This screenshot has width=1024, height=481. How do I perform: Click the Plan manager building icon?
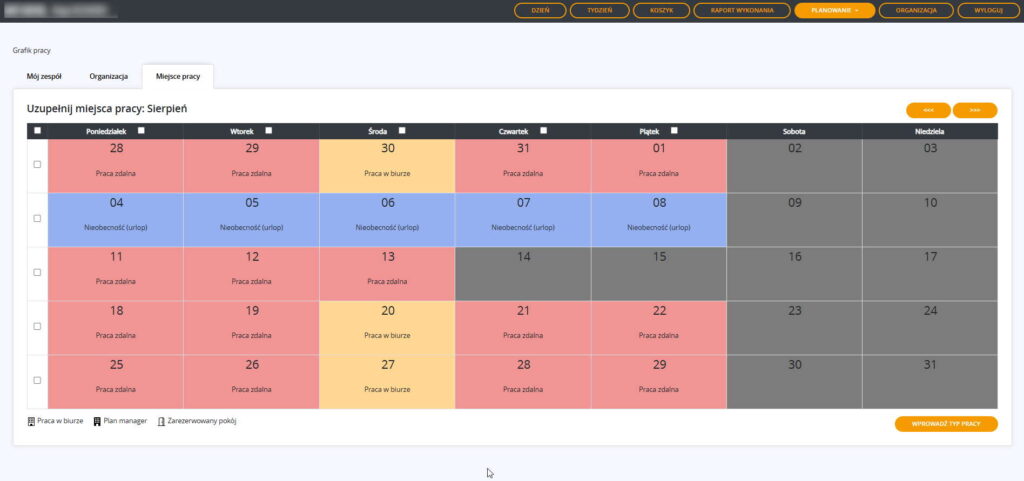[x=97, y=421]
